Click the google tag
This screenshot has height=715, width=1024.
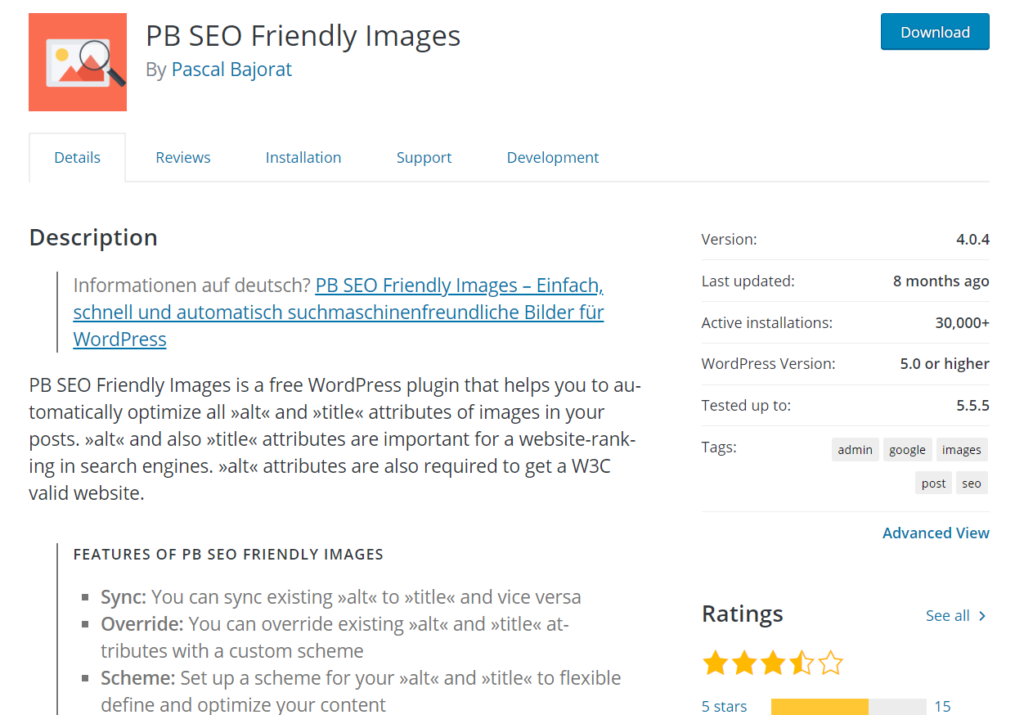(907, 449)
